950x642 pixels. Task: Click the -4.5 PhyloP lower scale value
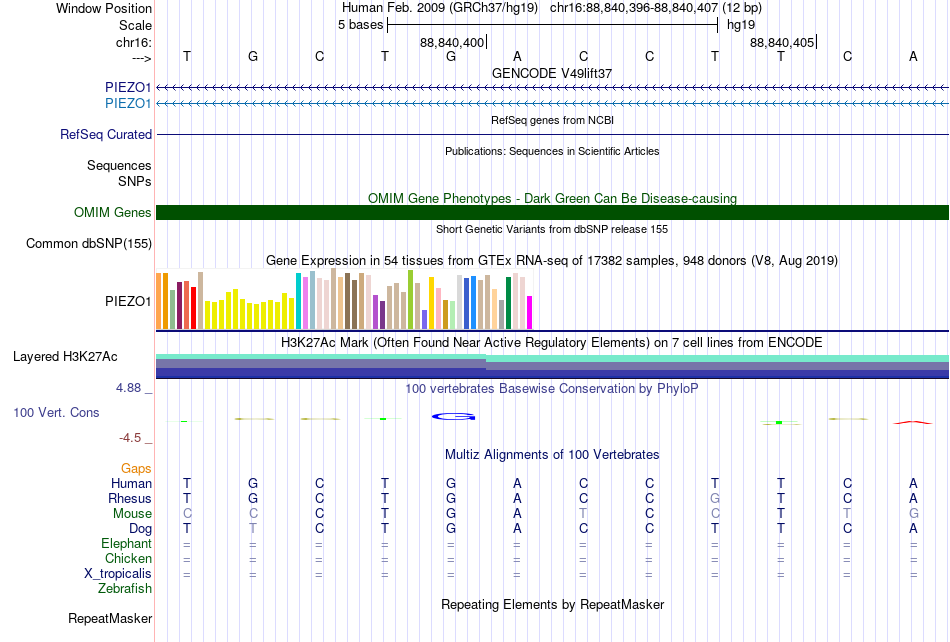pos(130,438)
